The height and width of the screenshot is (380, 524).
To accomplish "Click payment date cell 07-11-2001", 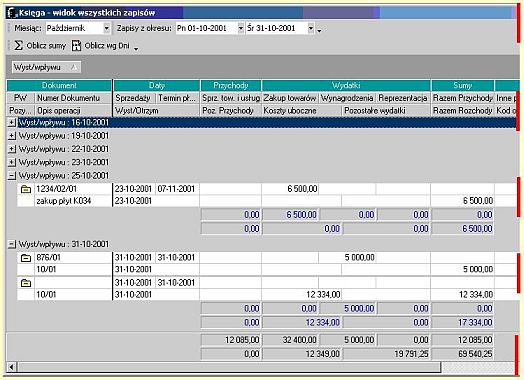I will 177,189.
